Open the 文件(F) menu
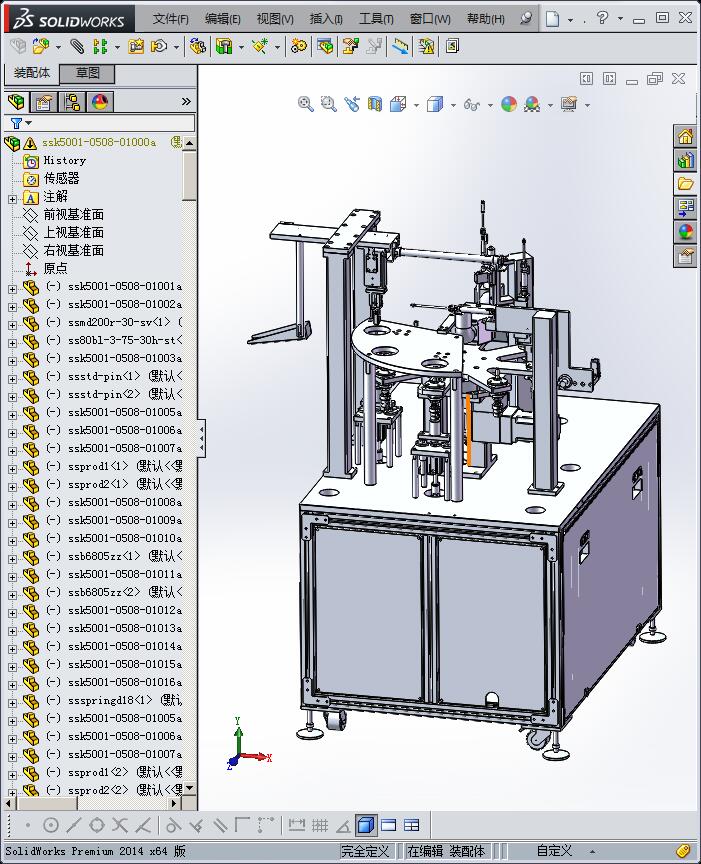 [x=170, y=19]
